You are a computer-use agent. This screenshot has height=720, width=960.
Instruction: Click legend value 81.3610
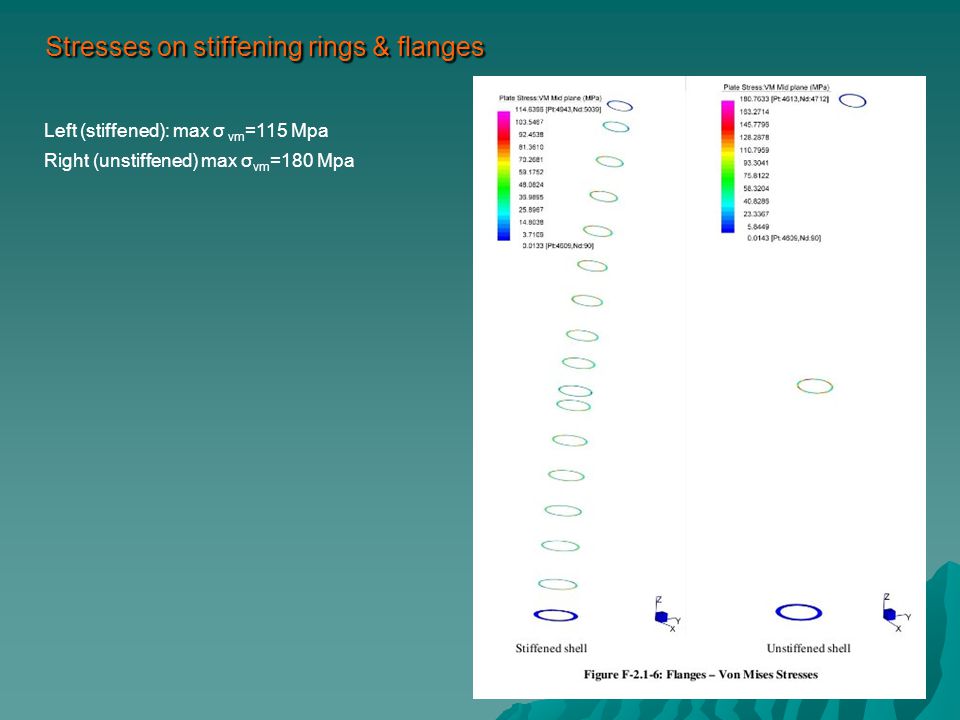(531, 147)
